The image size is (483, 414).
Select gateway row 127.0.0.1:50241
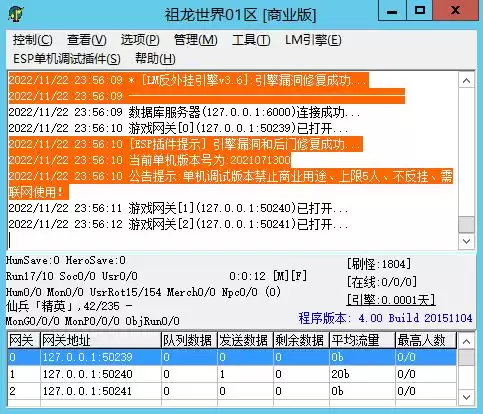pos(232,391)
